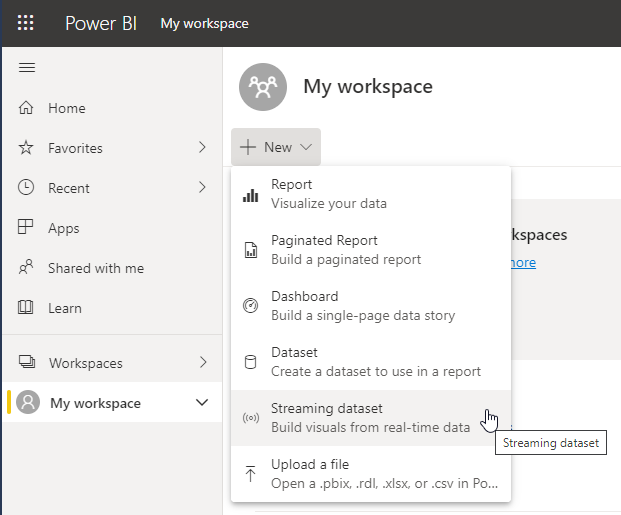This screenshot has height=515, width=621.
Task: Toggle the My workspace dropdown chevron
Action: pos(202,402)
